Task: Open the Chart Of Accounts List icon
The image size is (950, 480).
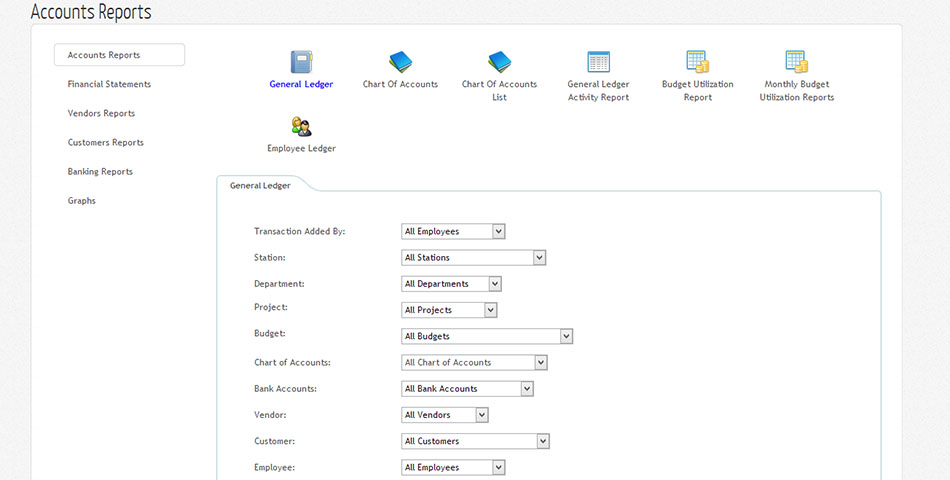Action: click(499, 62)
